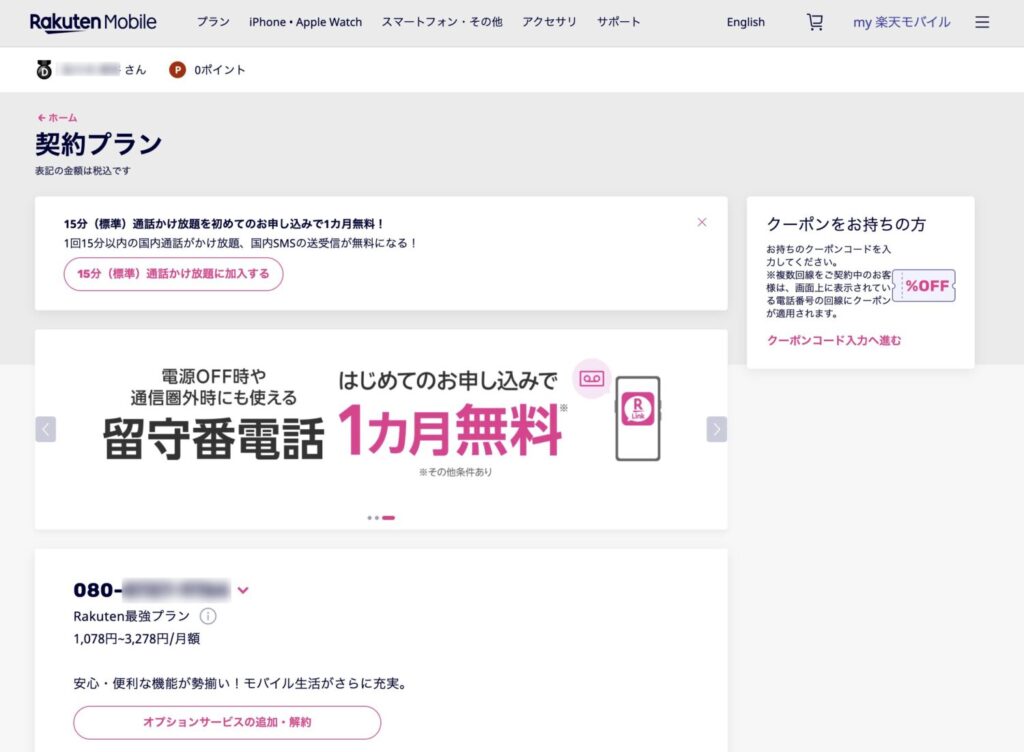Switch site language to English
This screenshot has height=752, width=1024.
point(745,22)
